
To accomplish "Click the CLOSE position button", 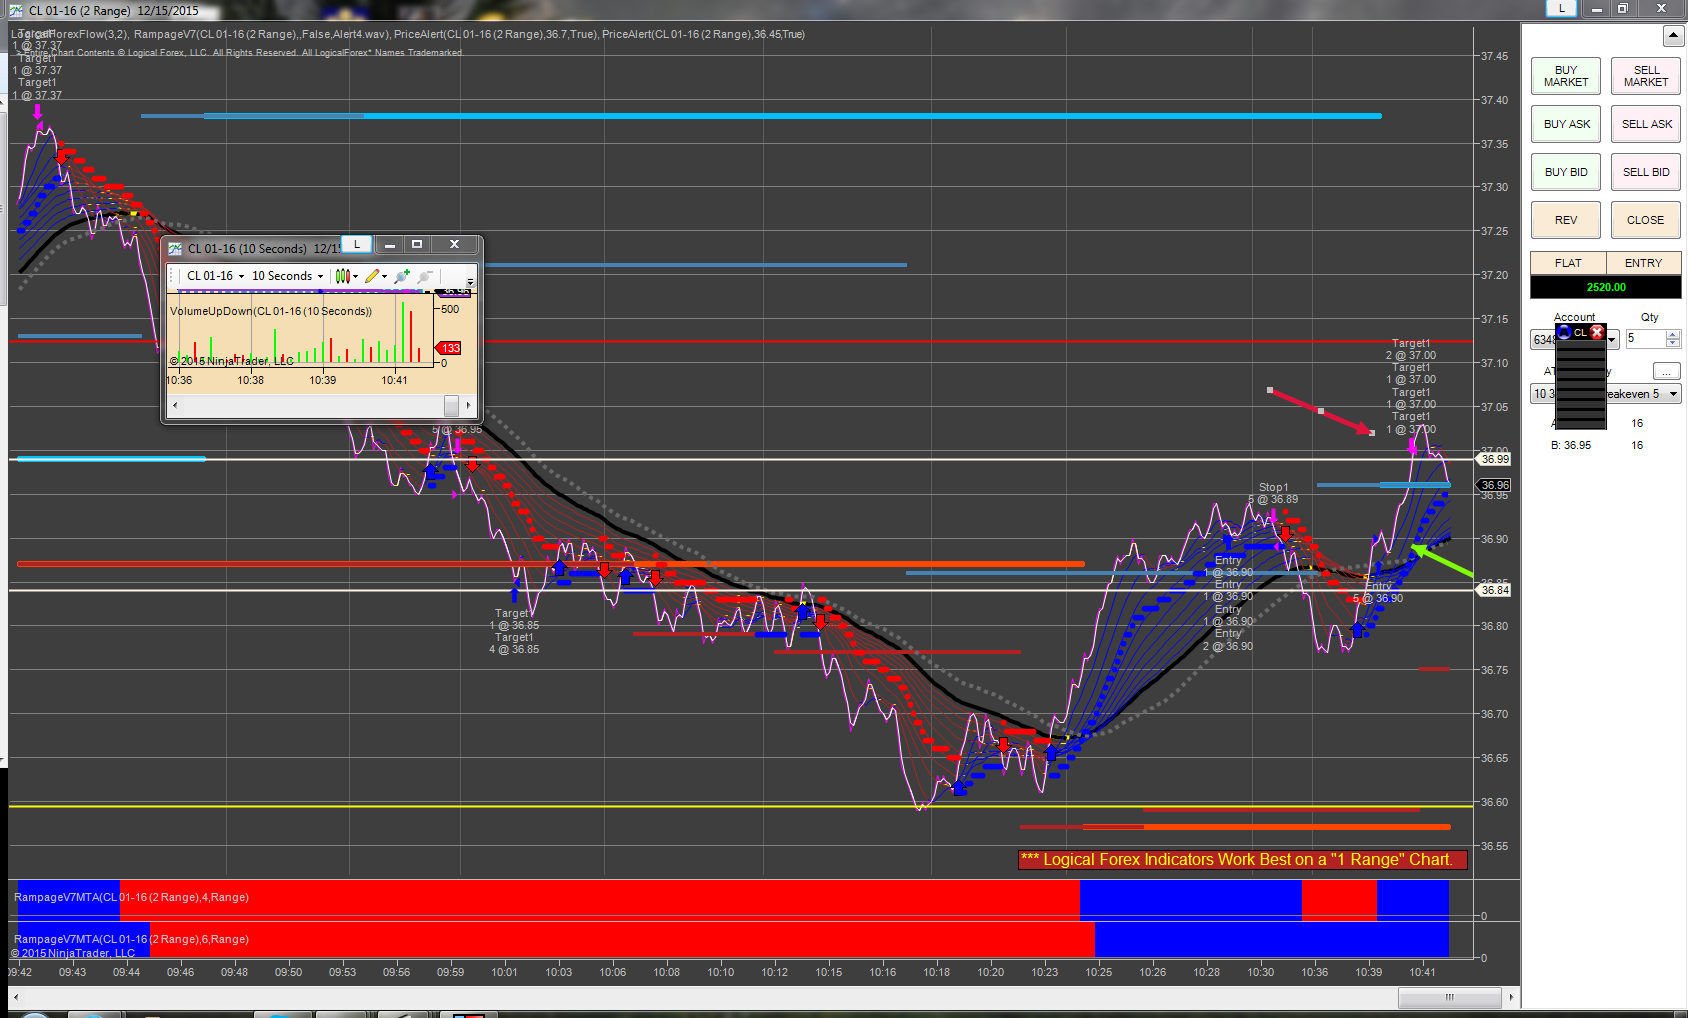I will click(x=1646, y=220).
